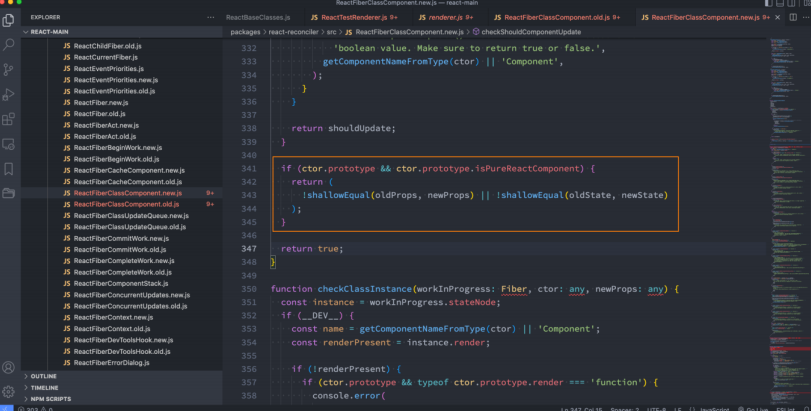Collapse the REACT-MAIN folder section

pyautogui.click(x=122, y=32)
